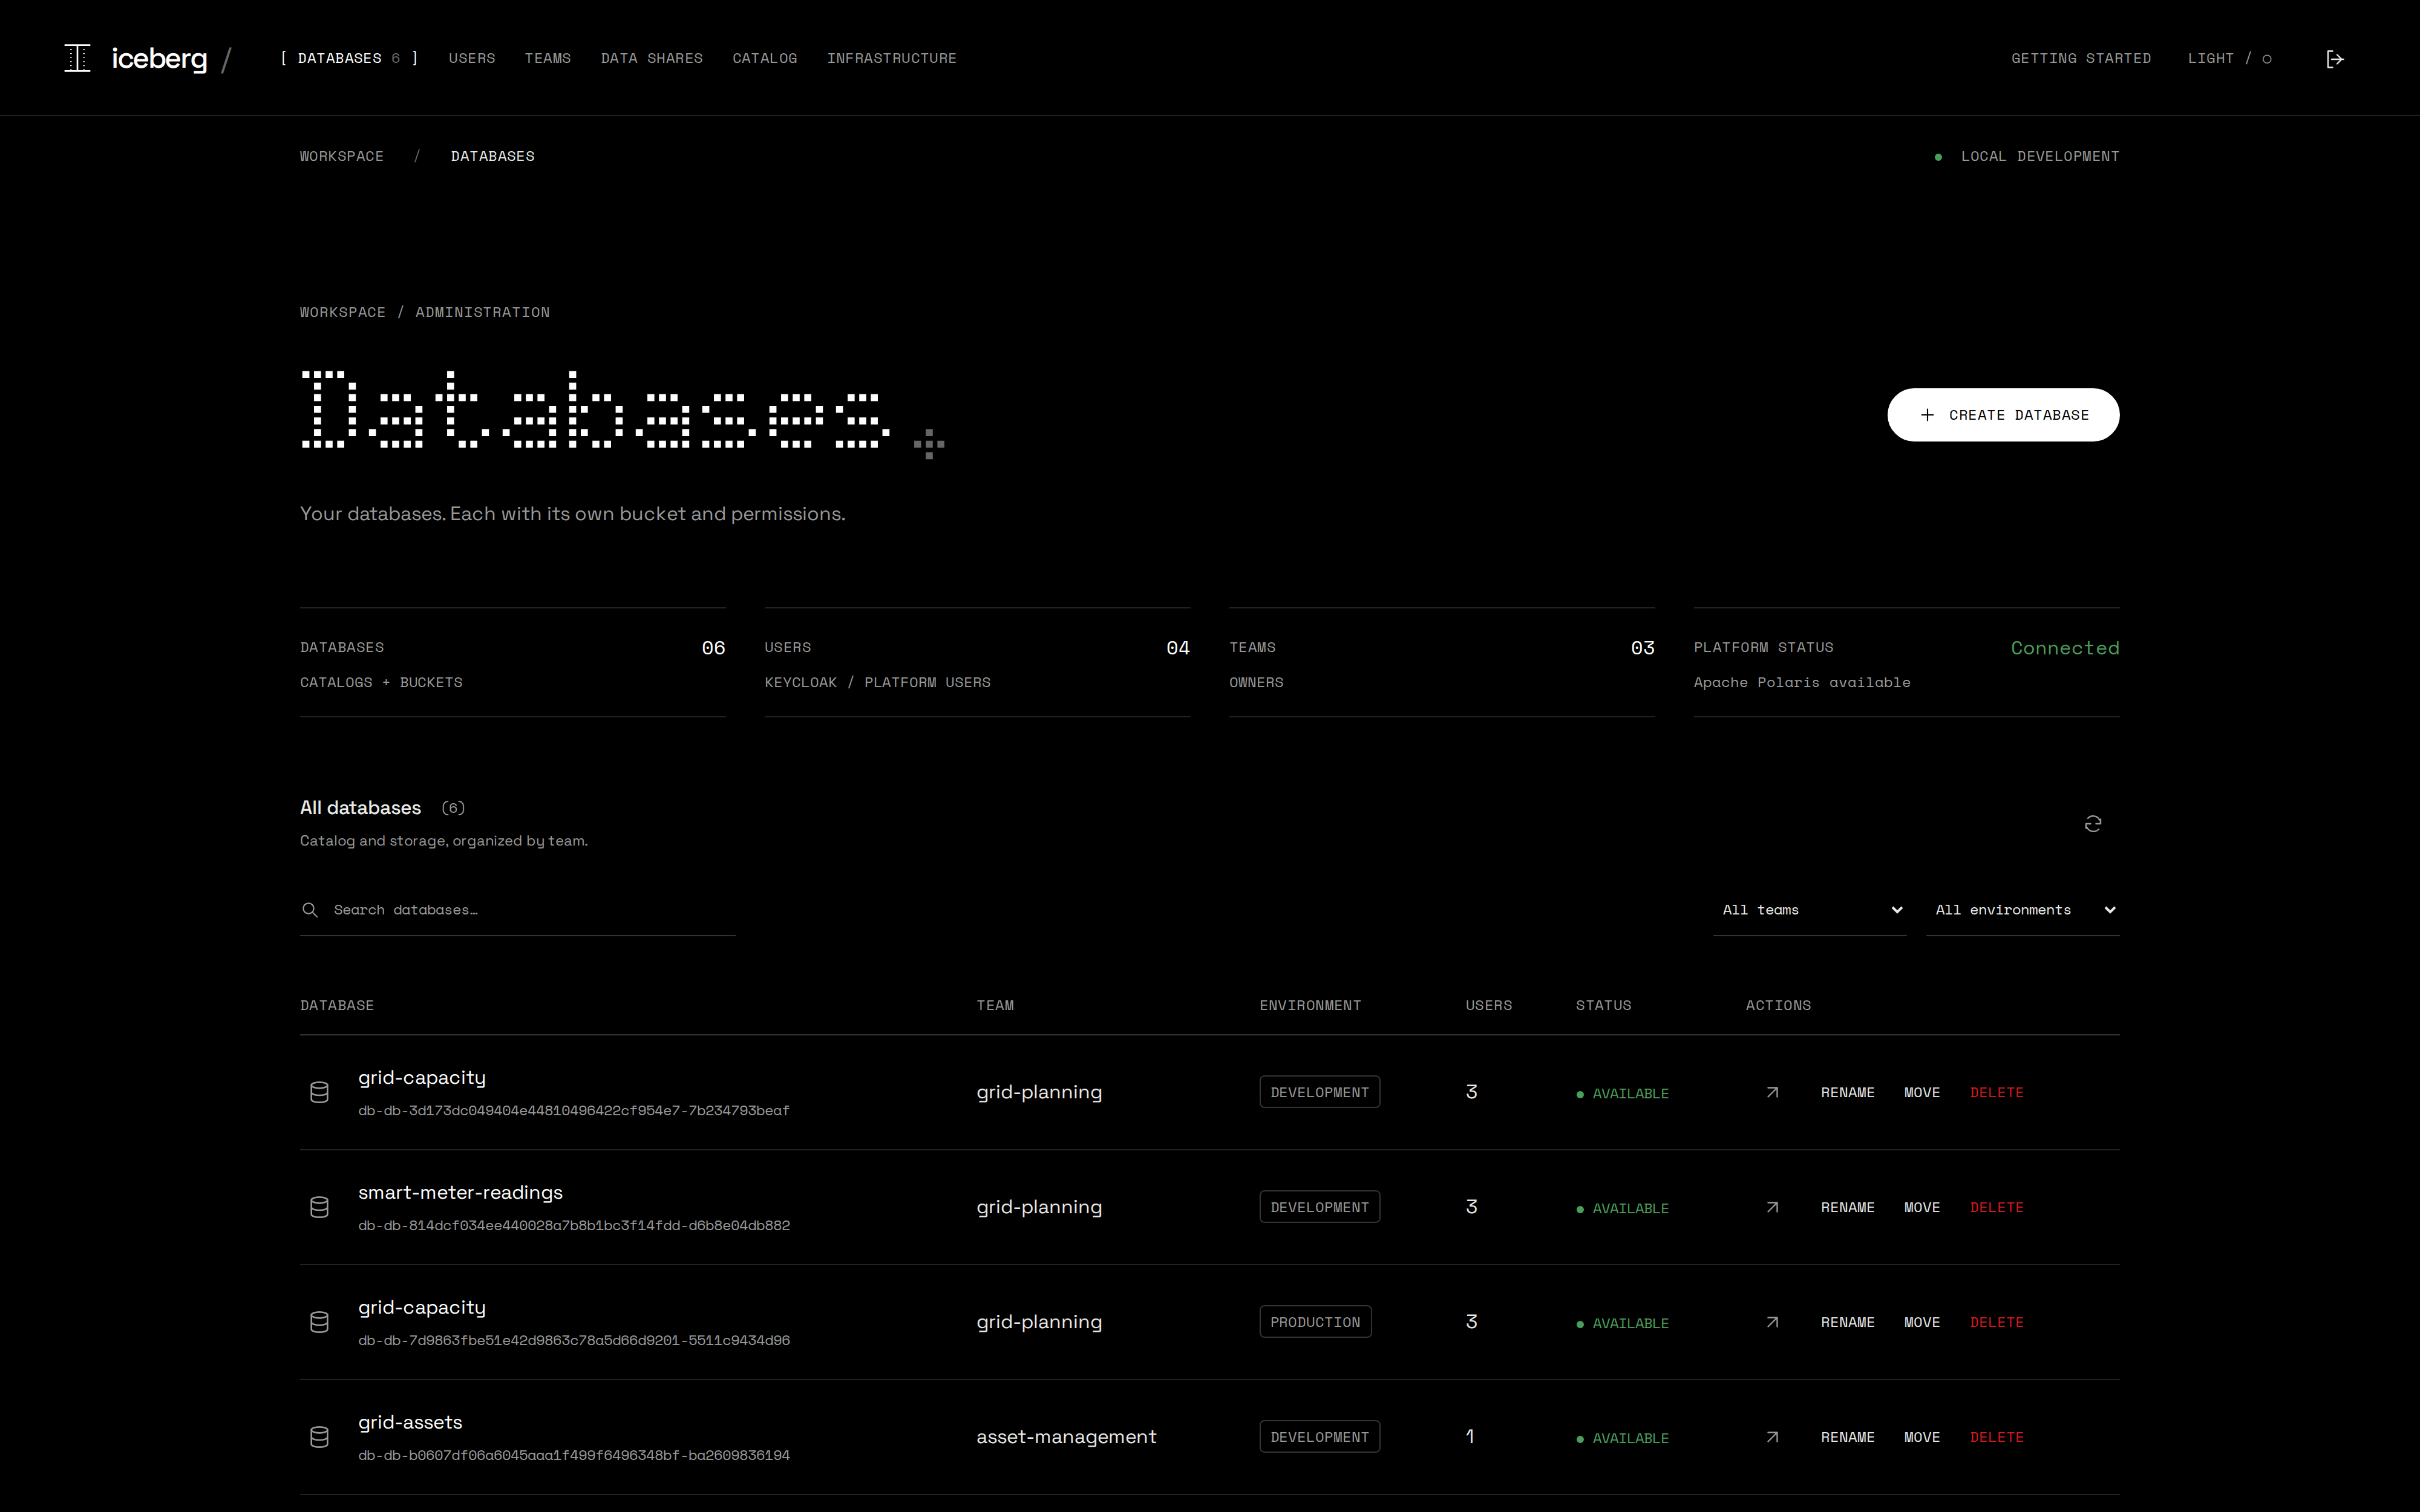
Task: Open smart-meter-readings via arrow icon
Action: [1772, 1207]
